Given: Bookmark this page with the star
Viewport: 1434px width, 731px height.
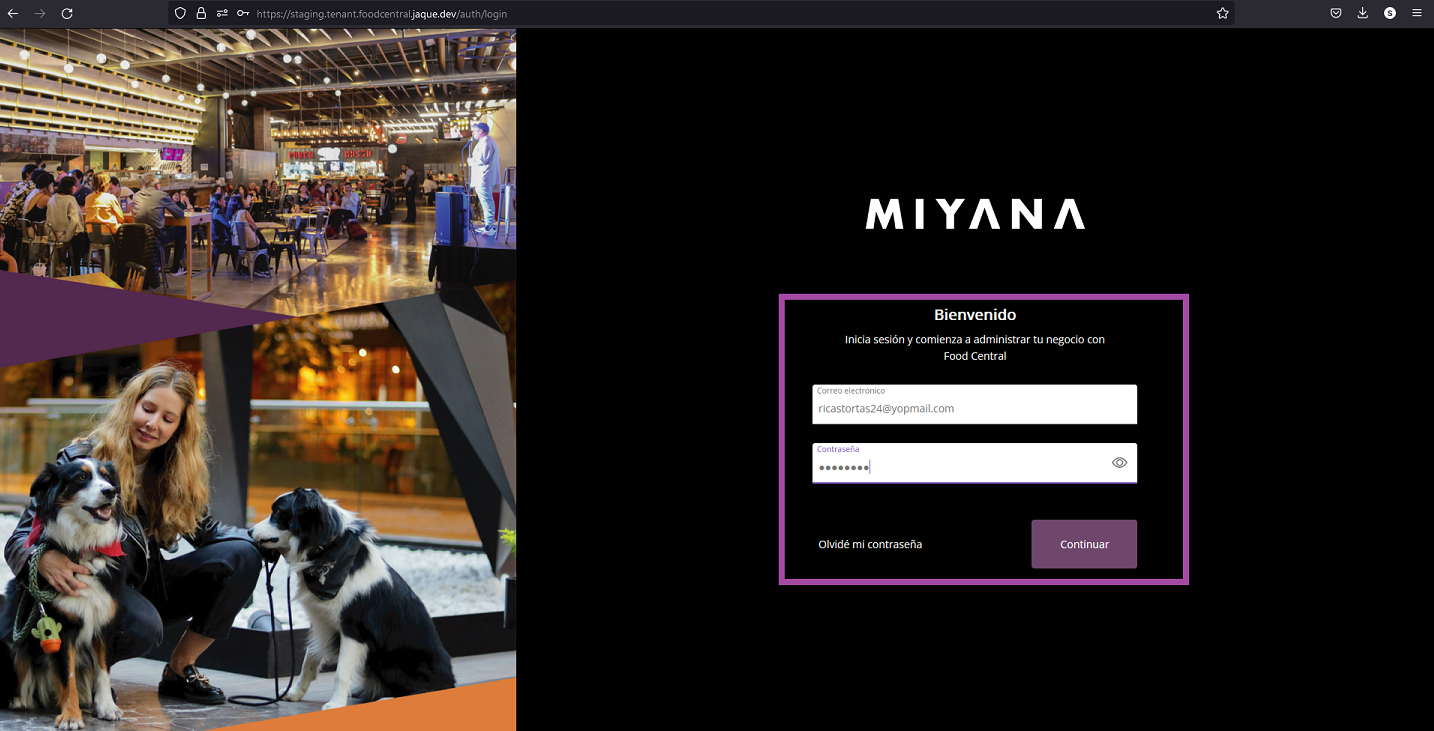Looking at the screenshot, I should point(1222,14).
